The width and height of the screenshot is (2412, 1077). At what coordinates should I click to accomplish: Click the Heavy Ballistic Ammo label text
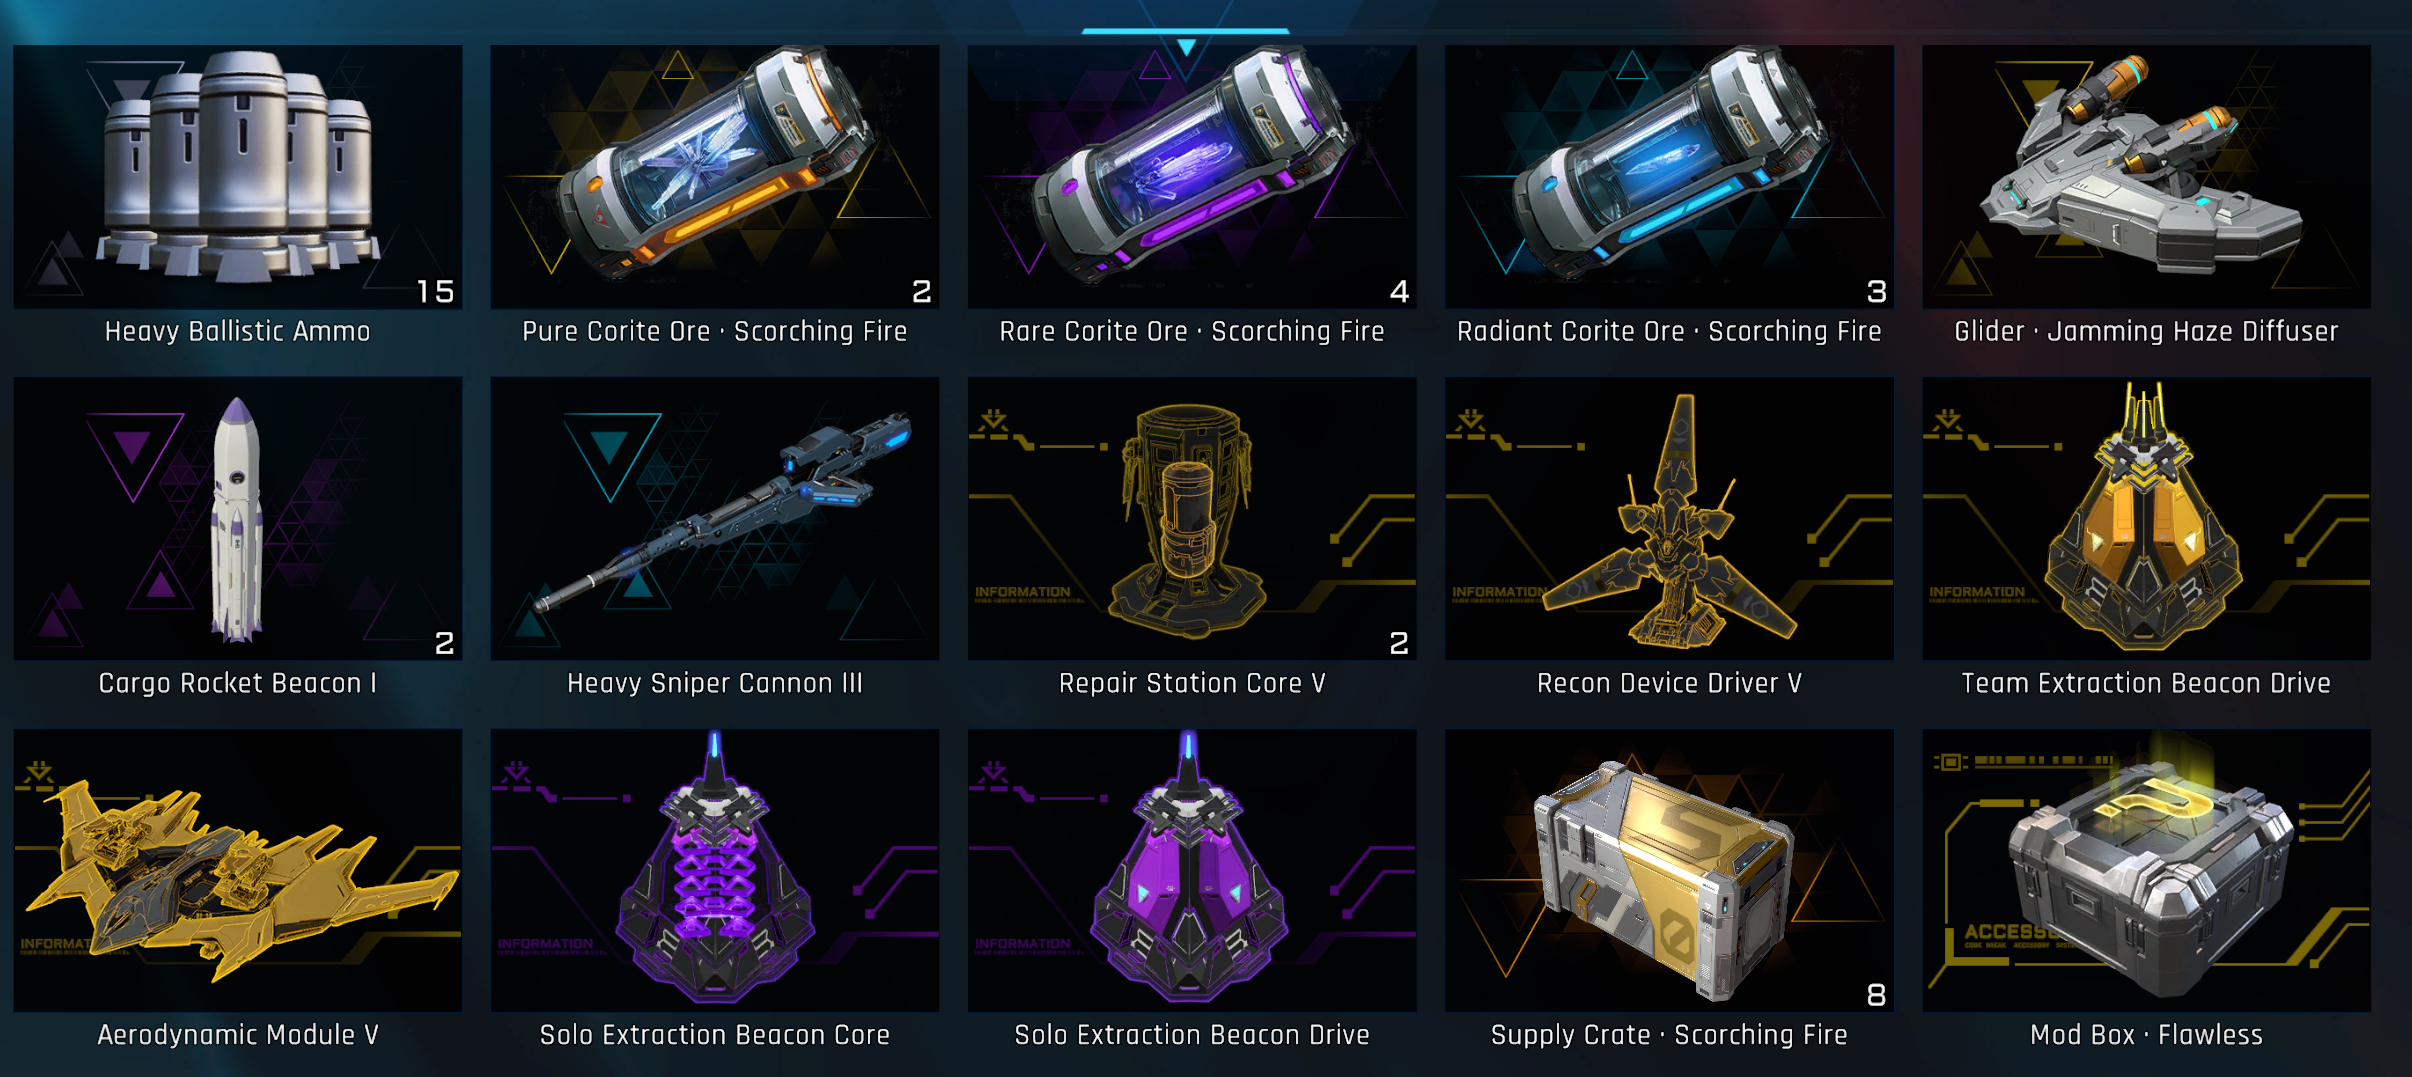tap(238, 332)
